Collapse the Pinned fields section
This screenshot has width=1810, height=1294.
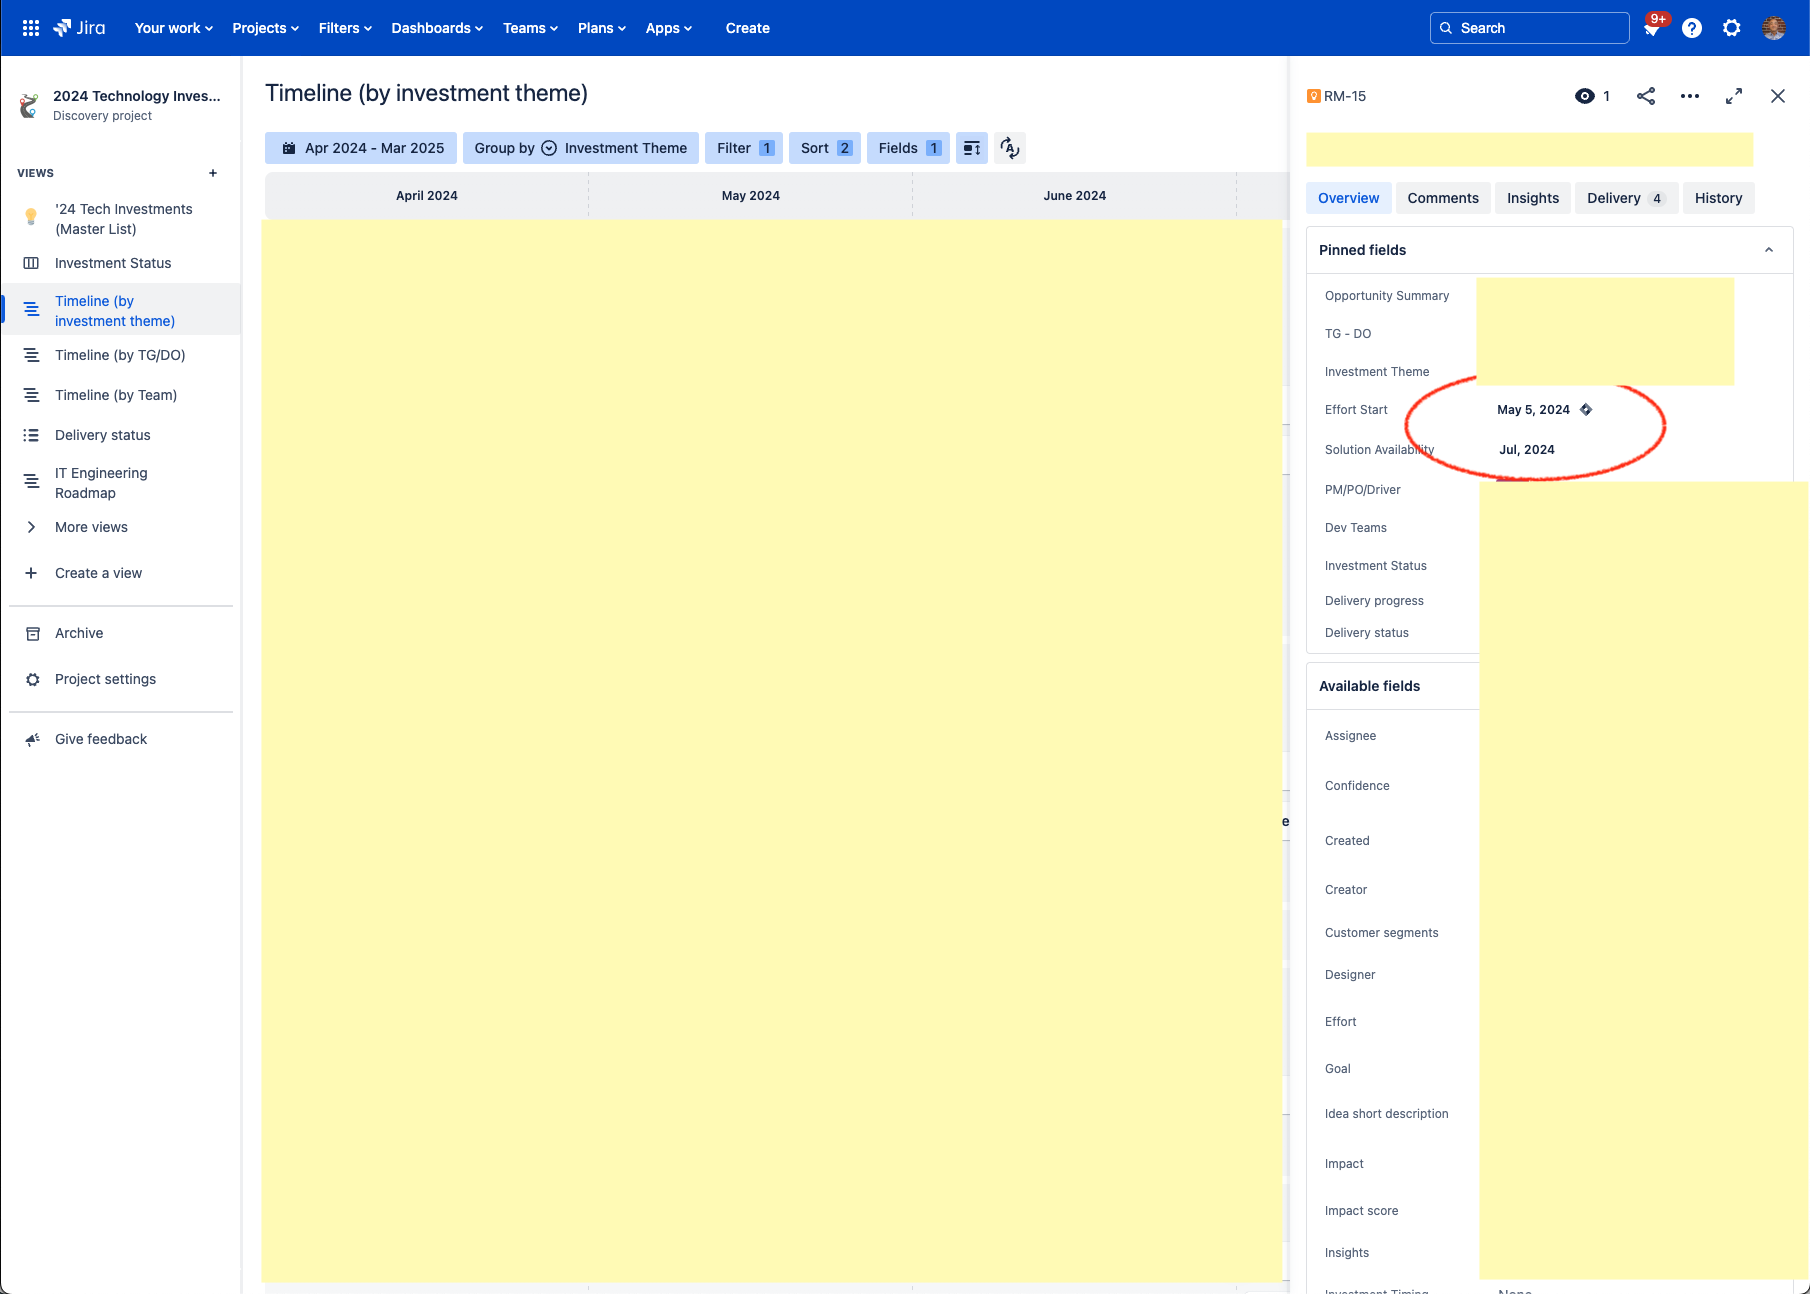pyautogui.click(x=1769, y=250)
